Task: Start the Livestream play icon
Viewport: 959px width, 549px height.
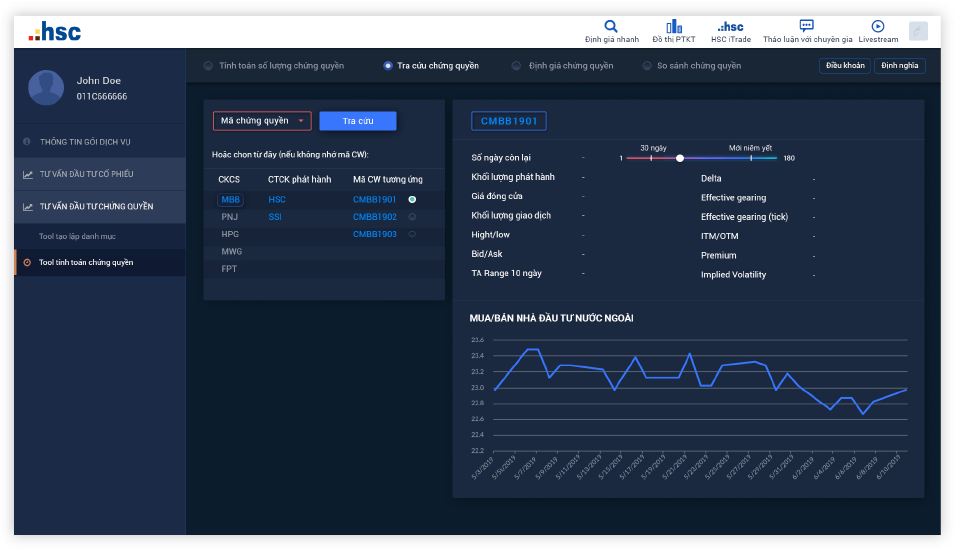Action: point(878,26)
